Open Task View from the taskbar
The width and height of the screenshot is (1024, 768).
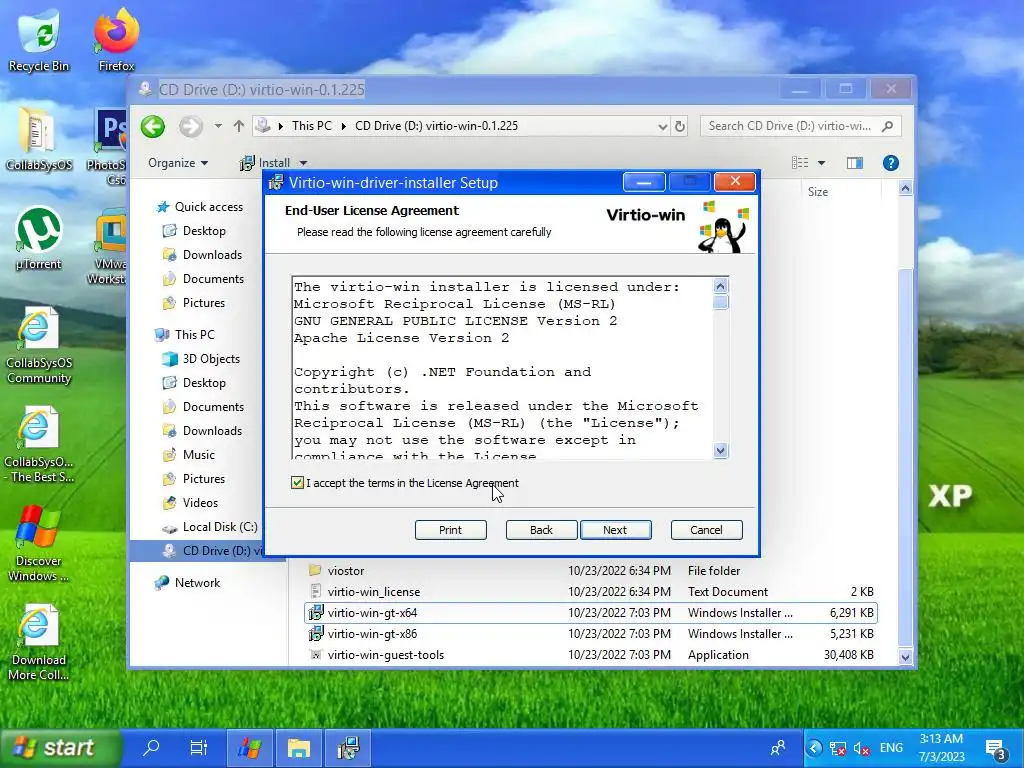[199, 747]
